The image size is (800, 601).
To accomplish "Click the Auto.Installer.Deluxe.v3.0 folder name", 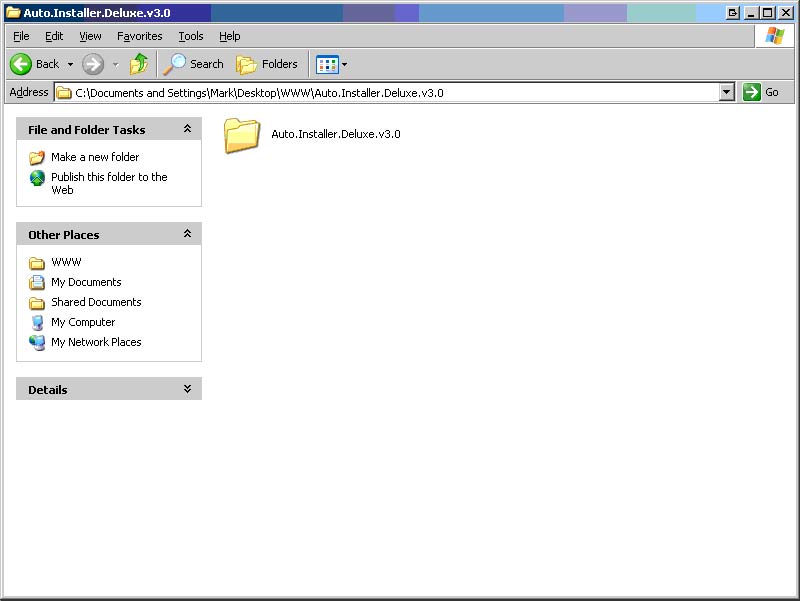I will pos(336,134).
